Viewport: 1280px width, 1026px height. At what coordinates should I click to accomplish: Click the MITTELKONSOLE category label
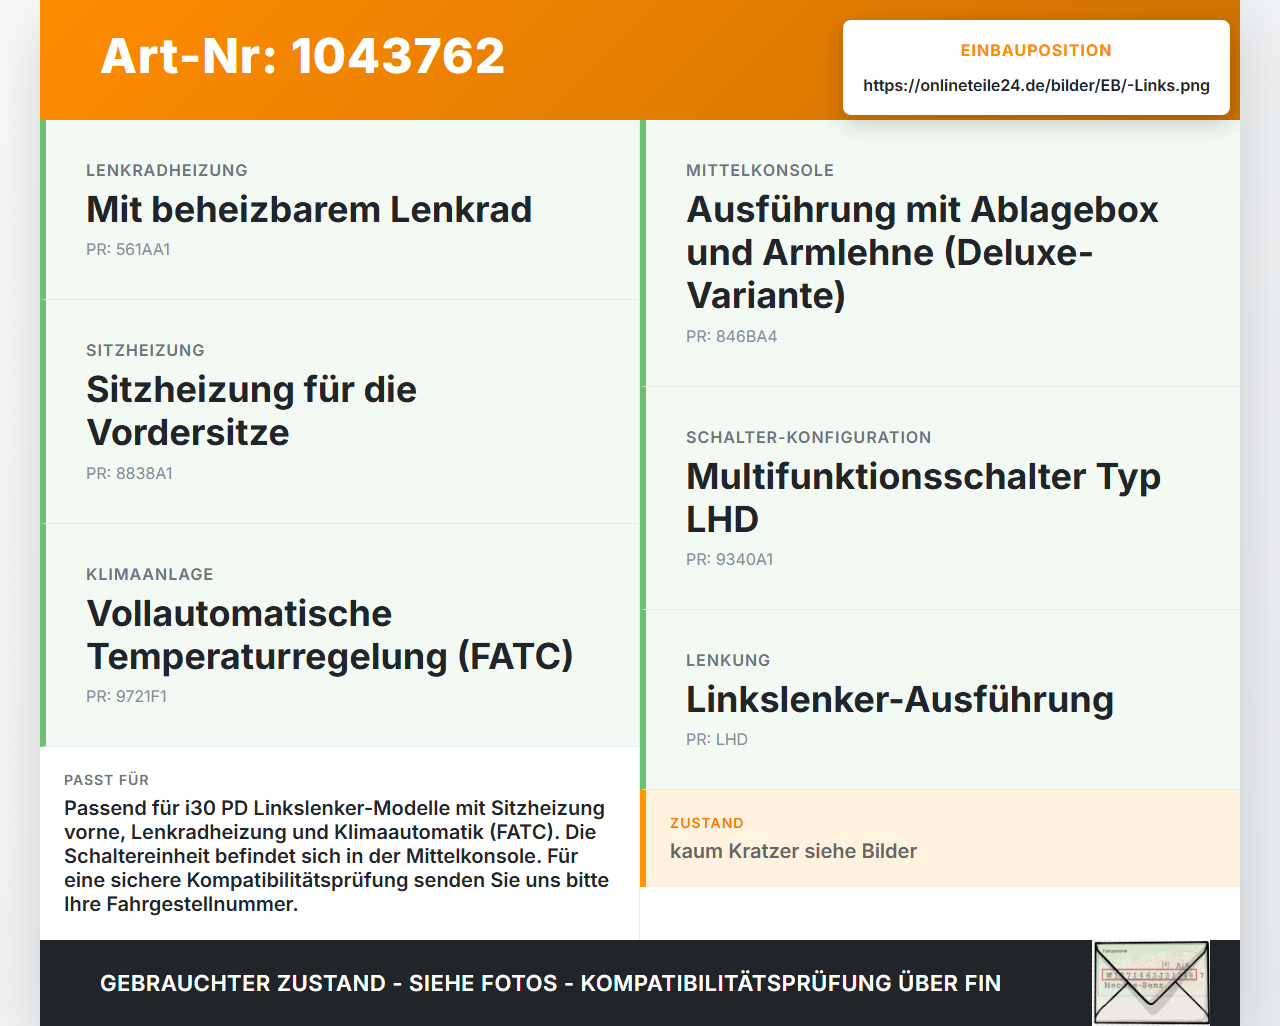coord(760,170)
